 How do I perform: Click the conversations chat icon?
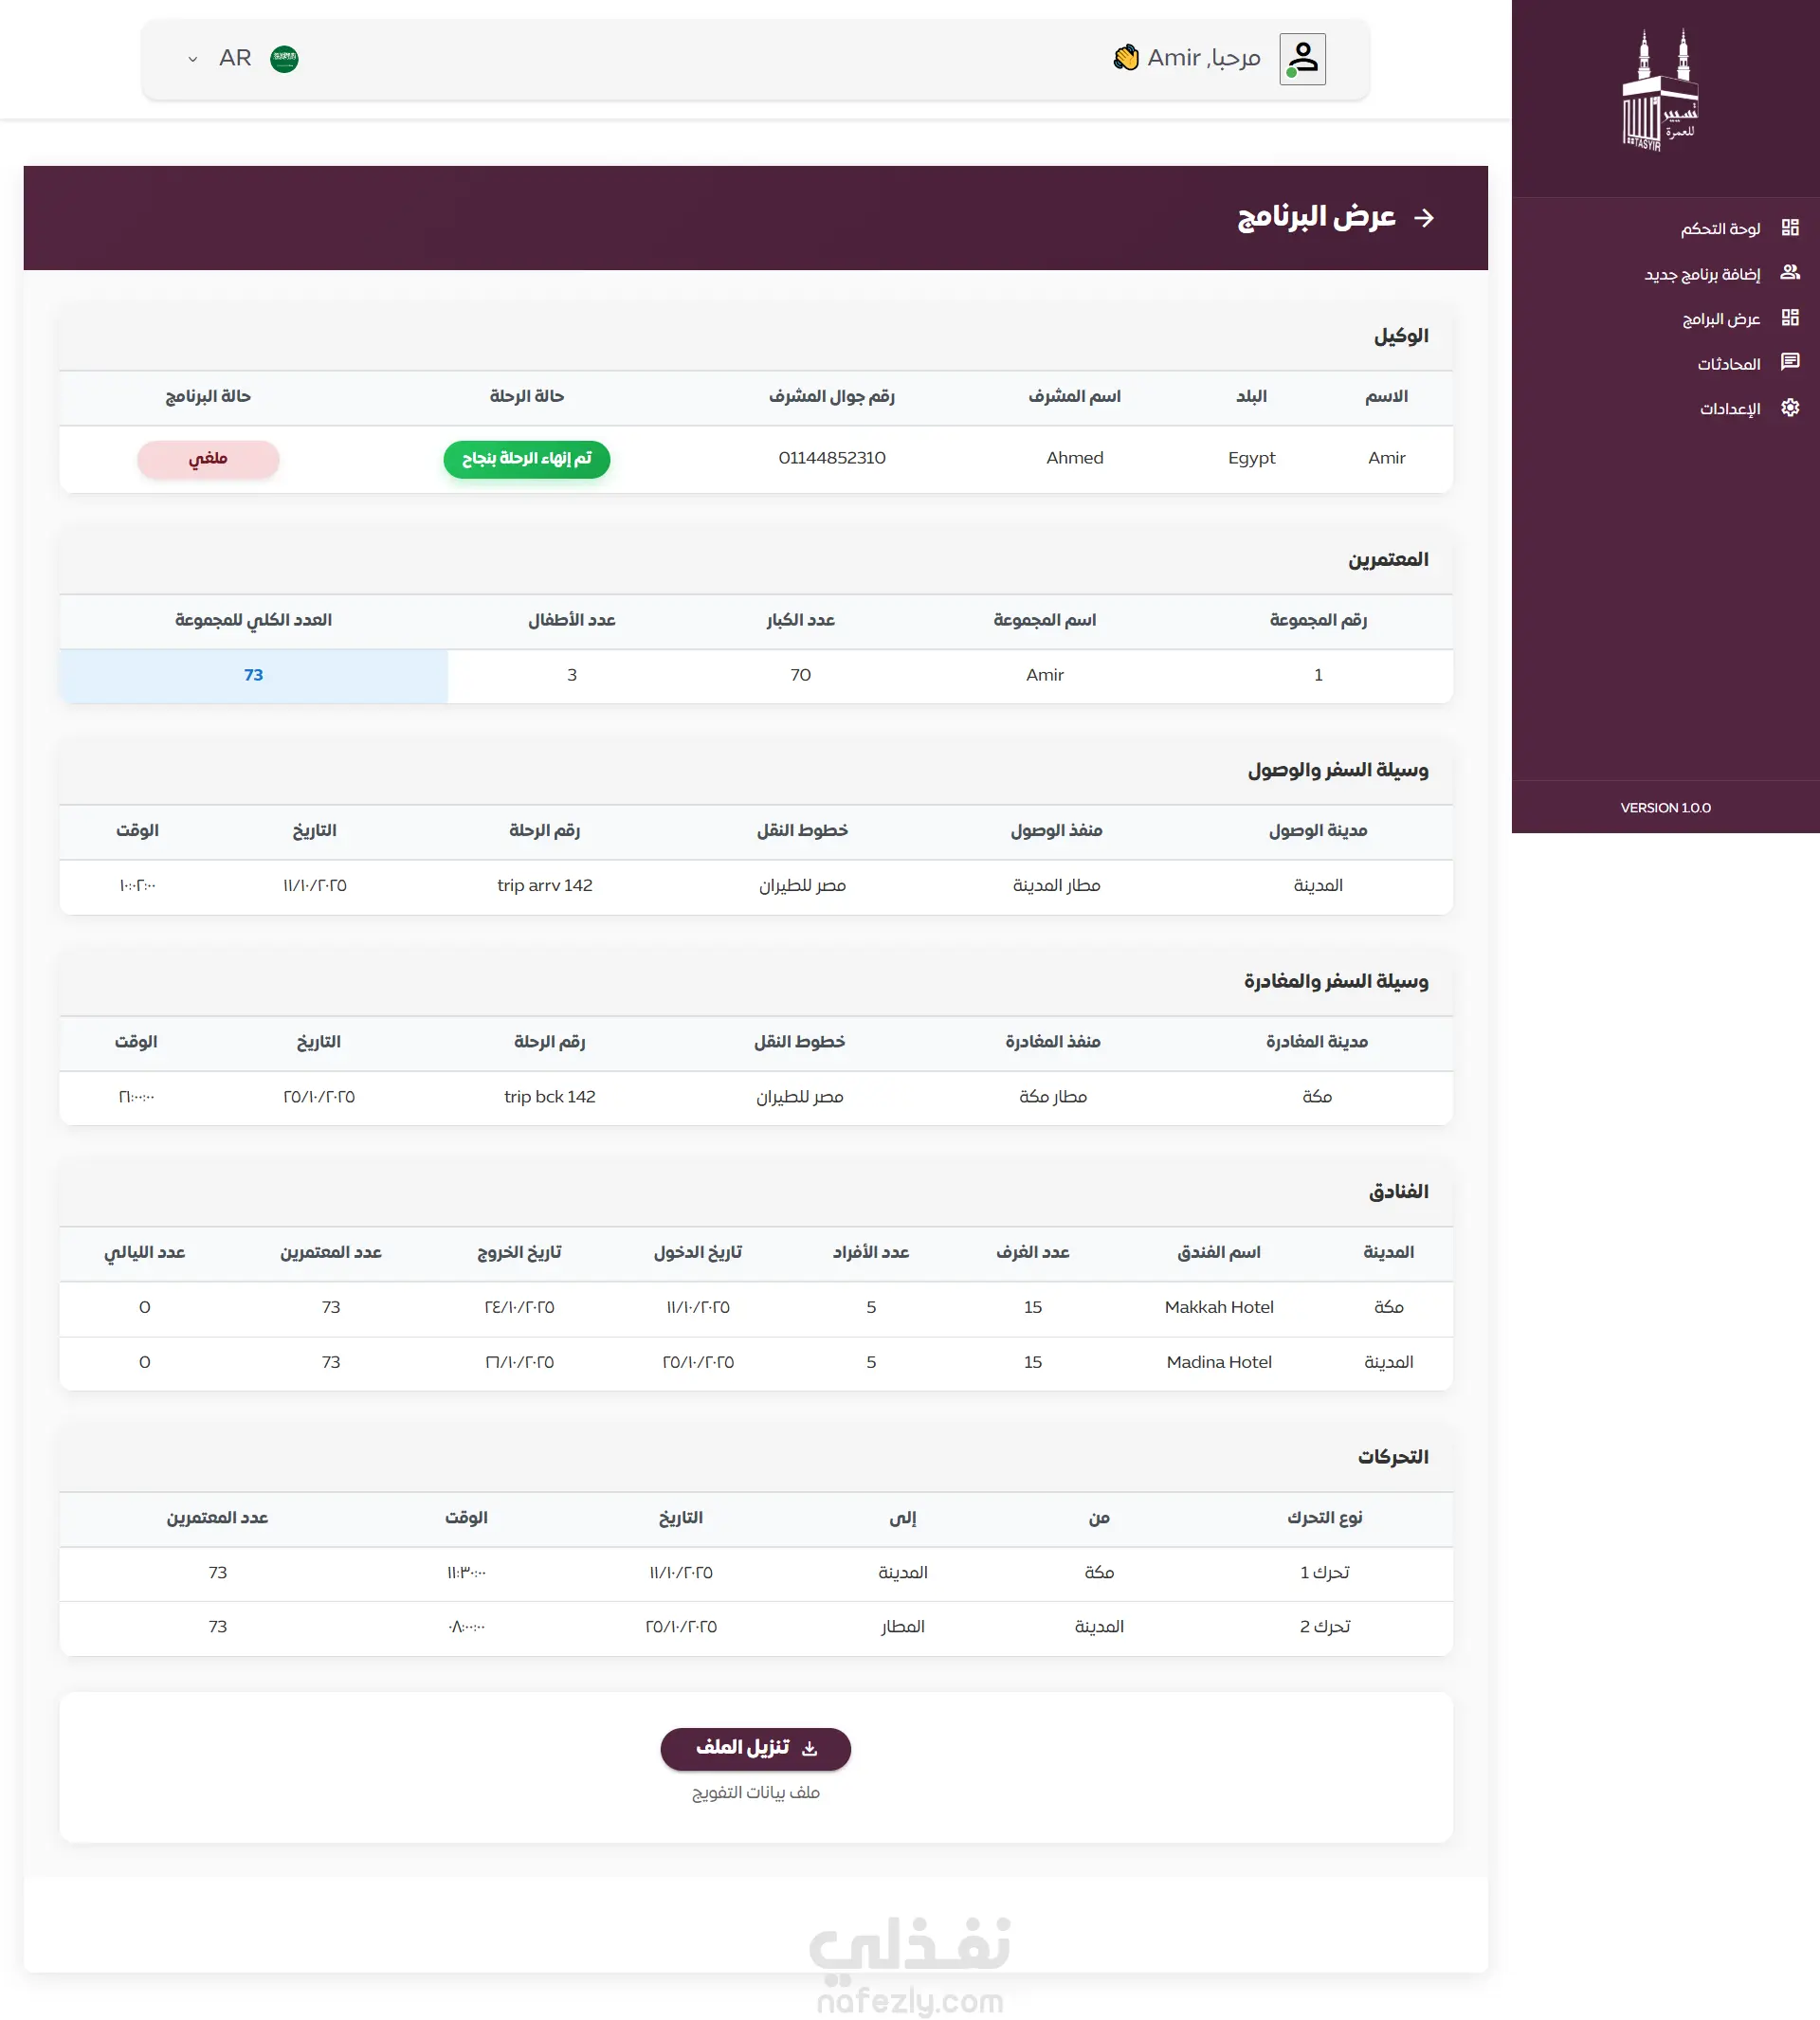pos(1790,362)
